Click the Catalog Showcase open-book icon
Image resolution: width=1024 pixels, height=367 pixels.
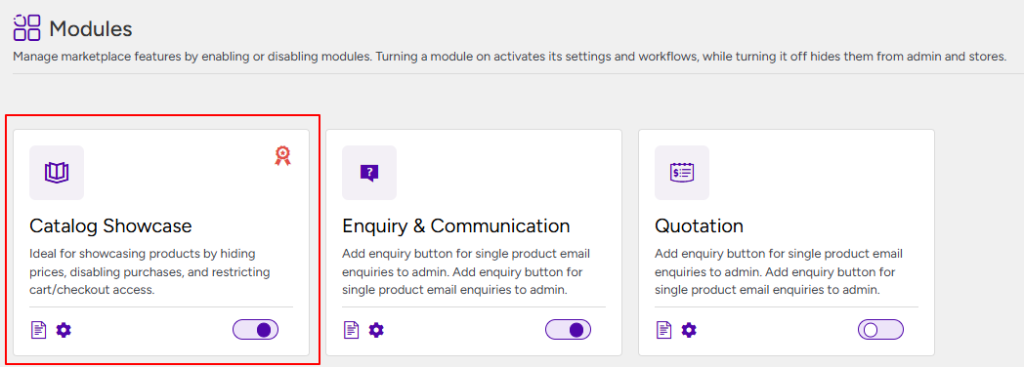point(57,172)
